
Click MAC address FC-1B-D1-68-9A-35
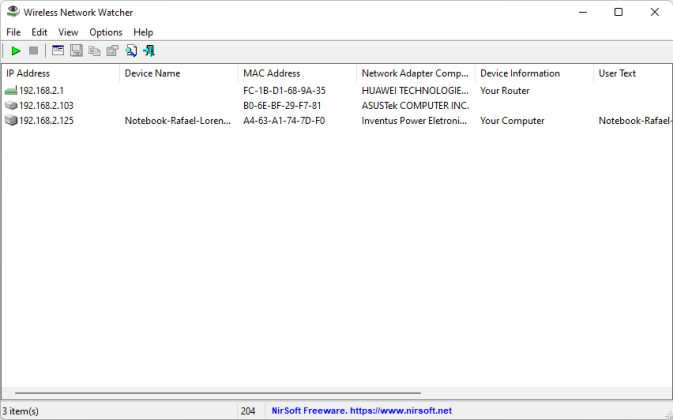click(284, 91)
